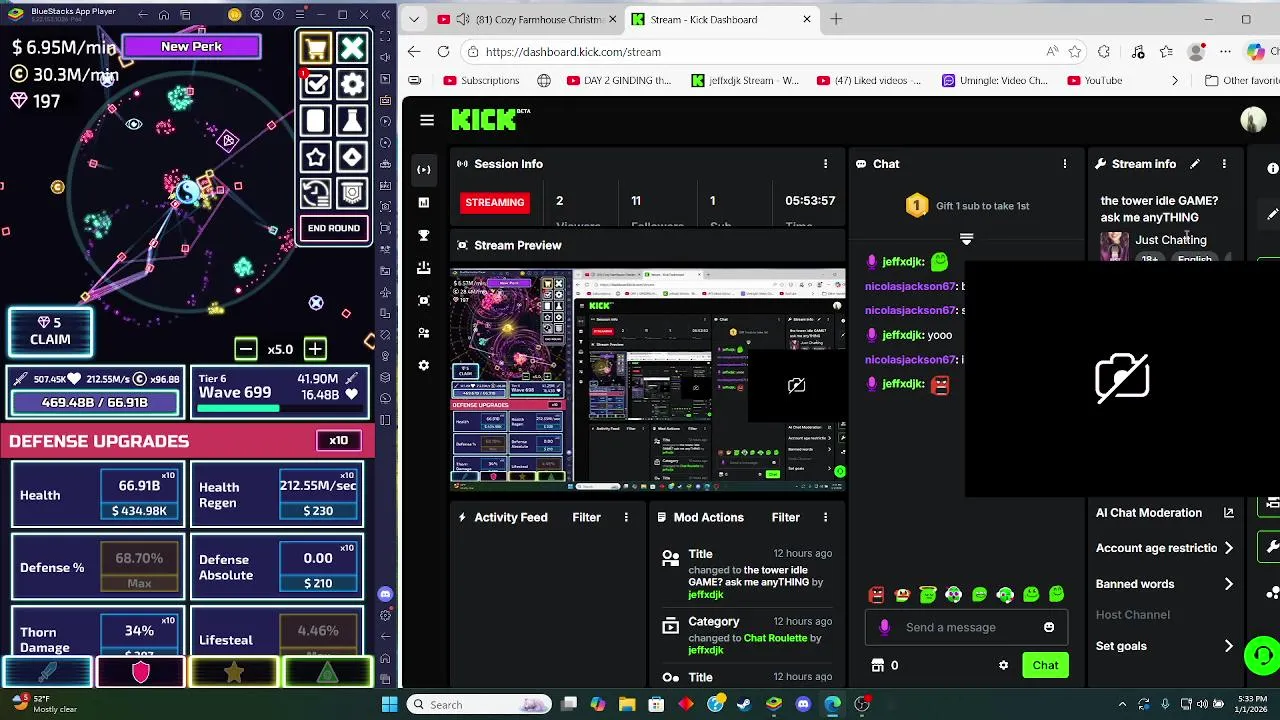Viewport: 1280px width, 720px height.
Task: Open Discord from Windows taskbar
Action: 803,704
